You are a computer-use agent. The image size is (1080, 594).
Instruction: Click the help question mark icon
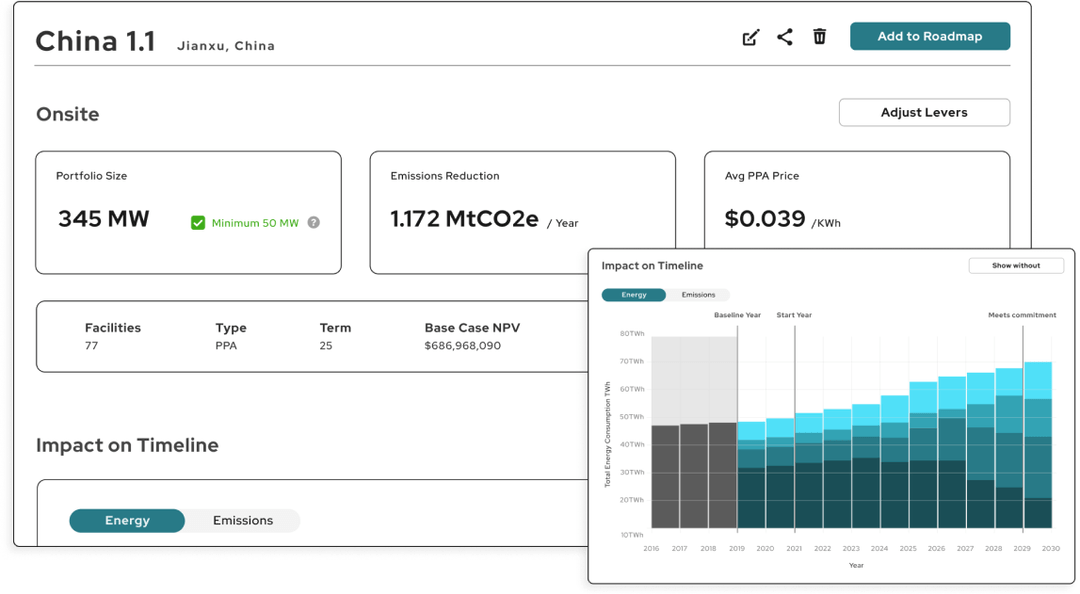coord(313,223)
